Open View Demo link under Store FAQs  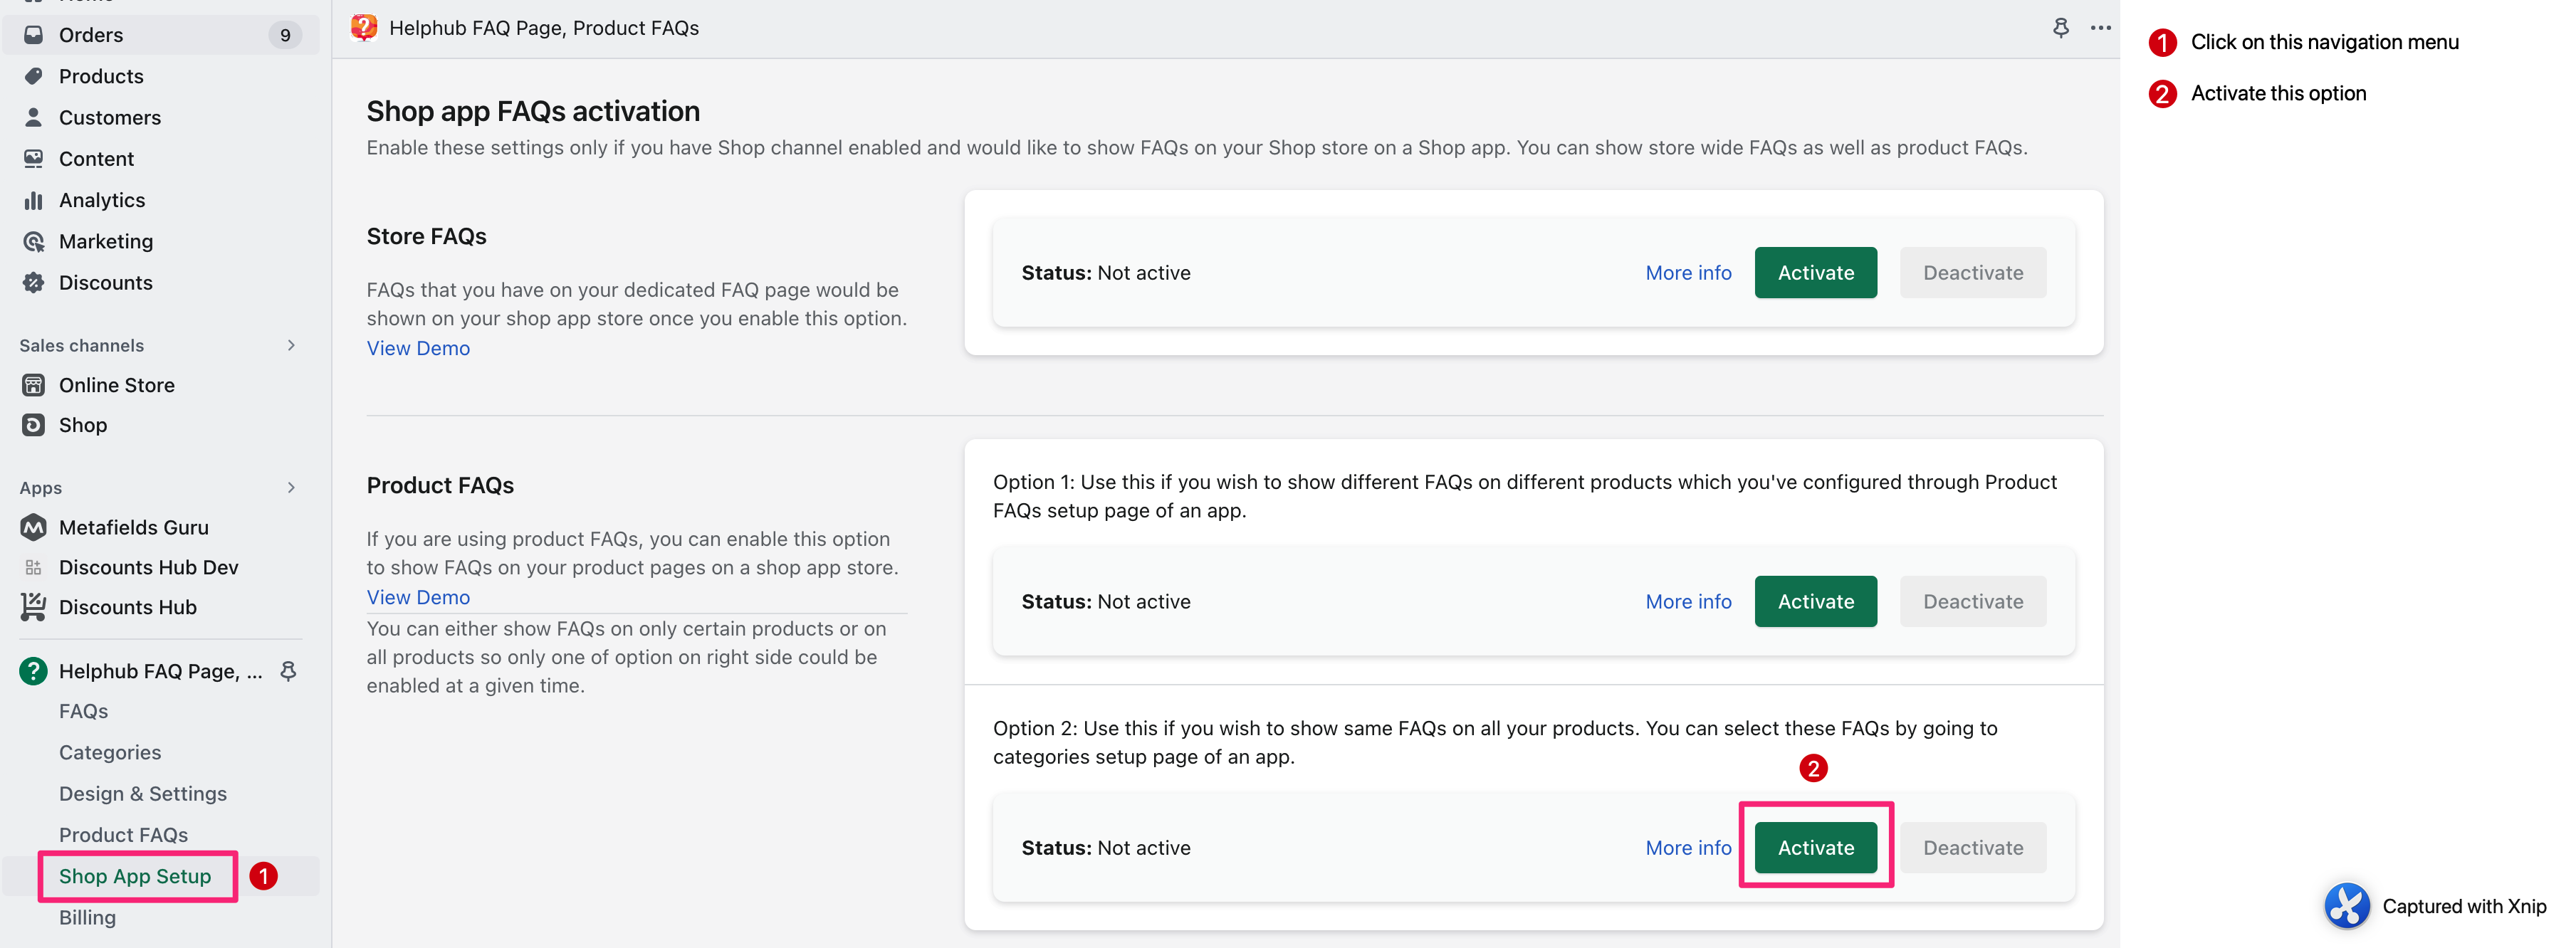coord(418,348)
